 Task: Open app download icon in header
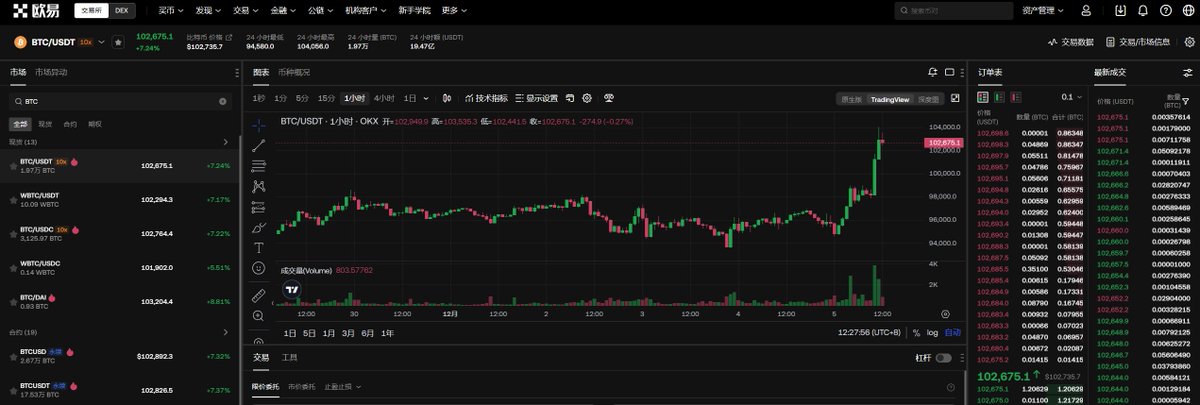tap(1120, 11)
